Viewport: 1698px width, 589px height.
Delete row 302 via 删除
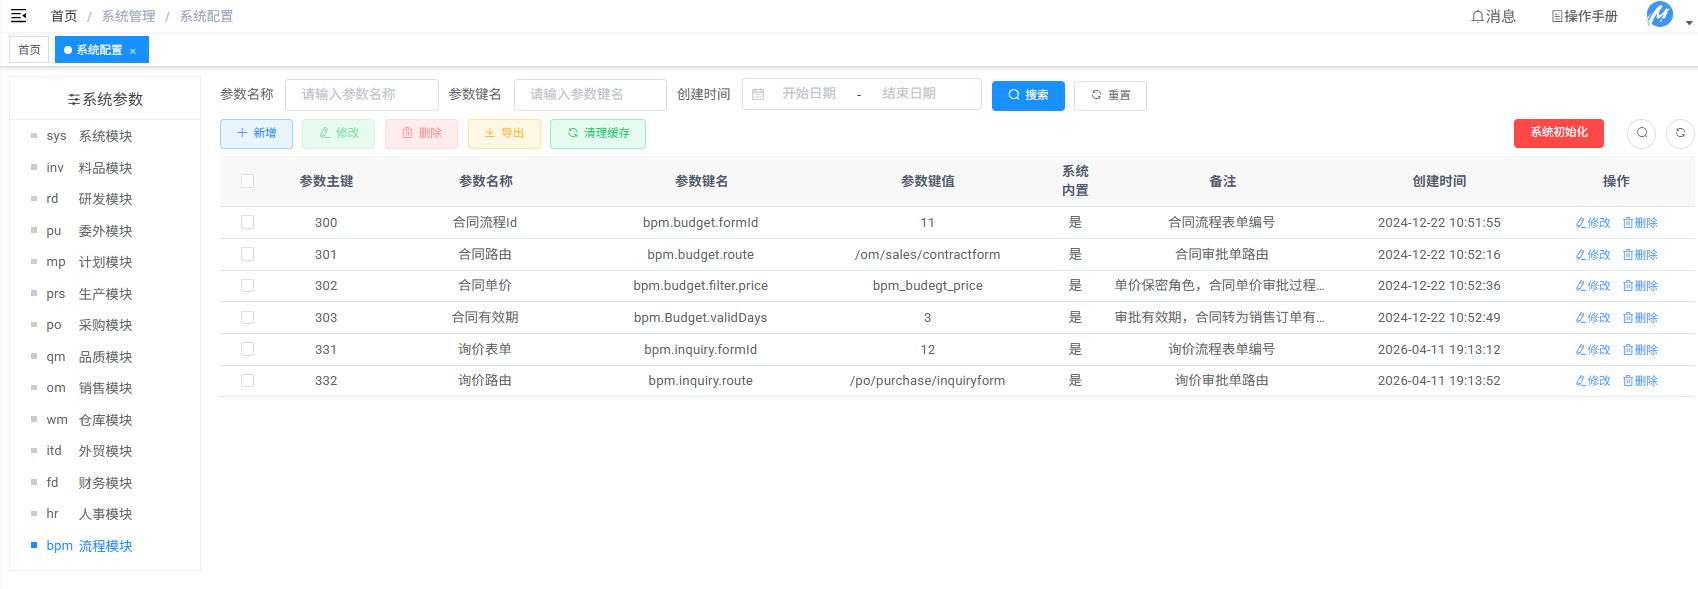pos(1640,286)
